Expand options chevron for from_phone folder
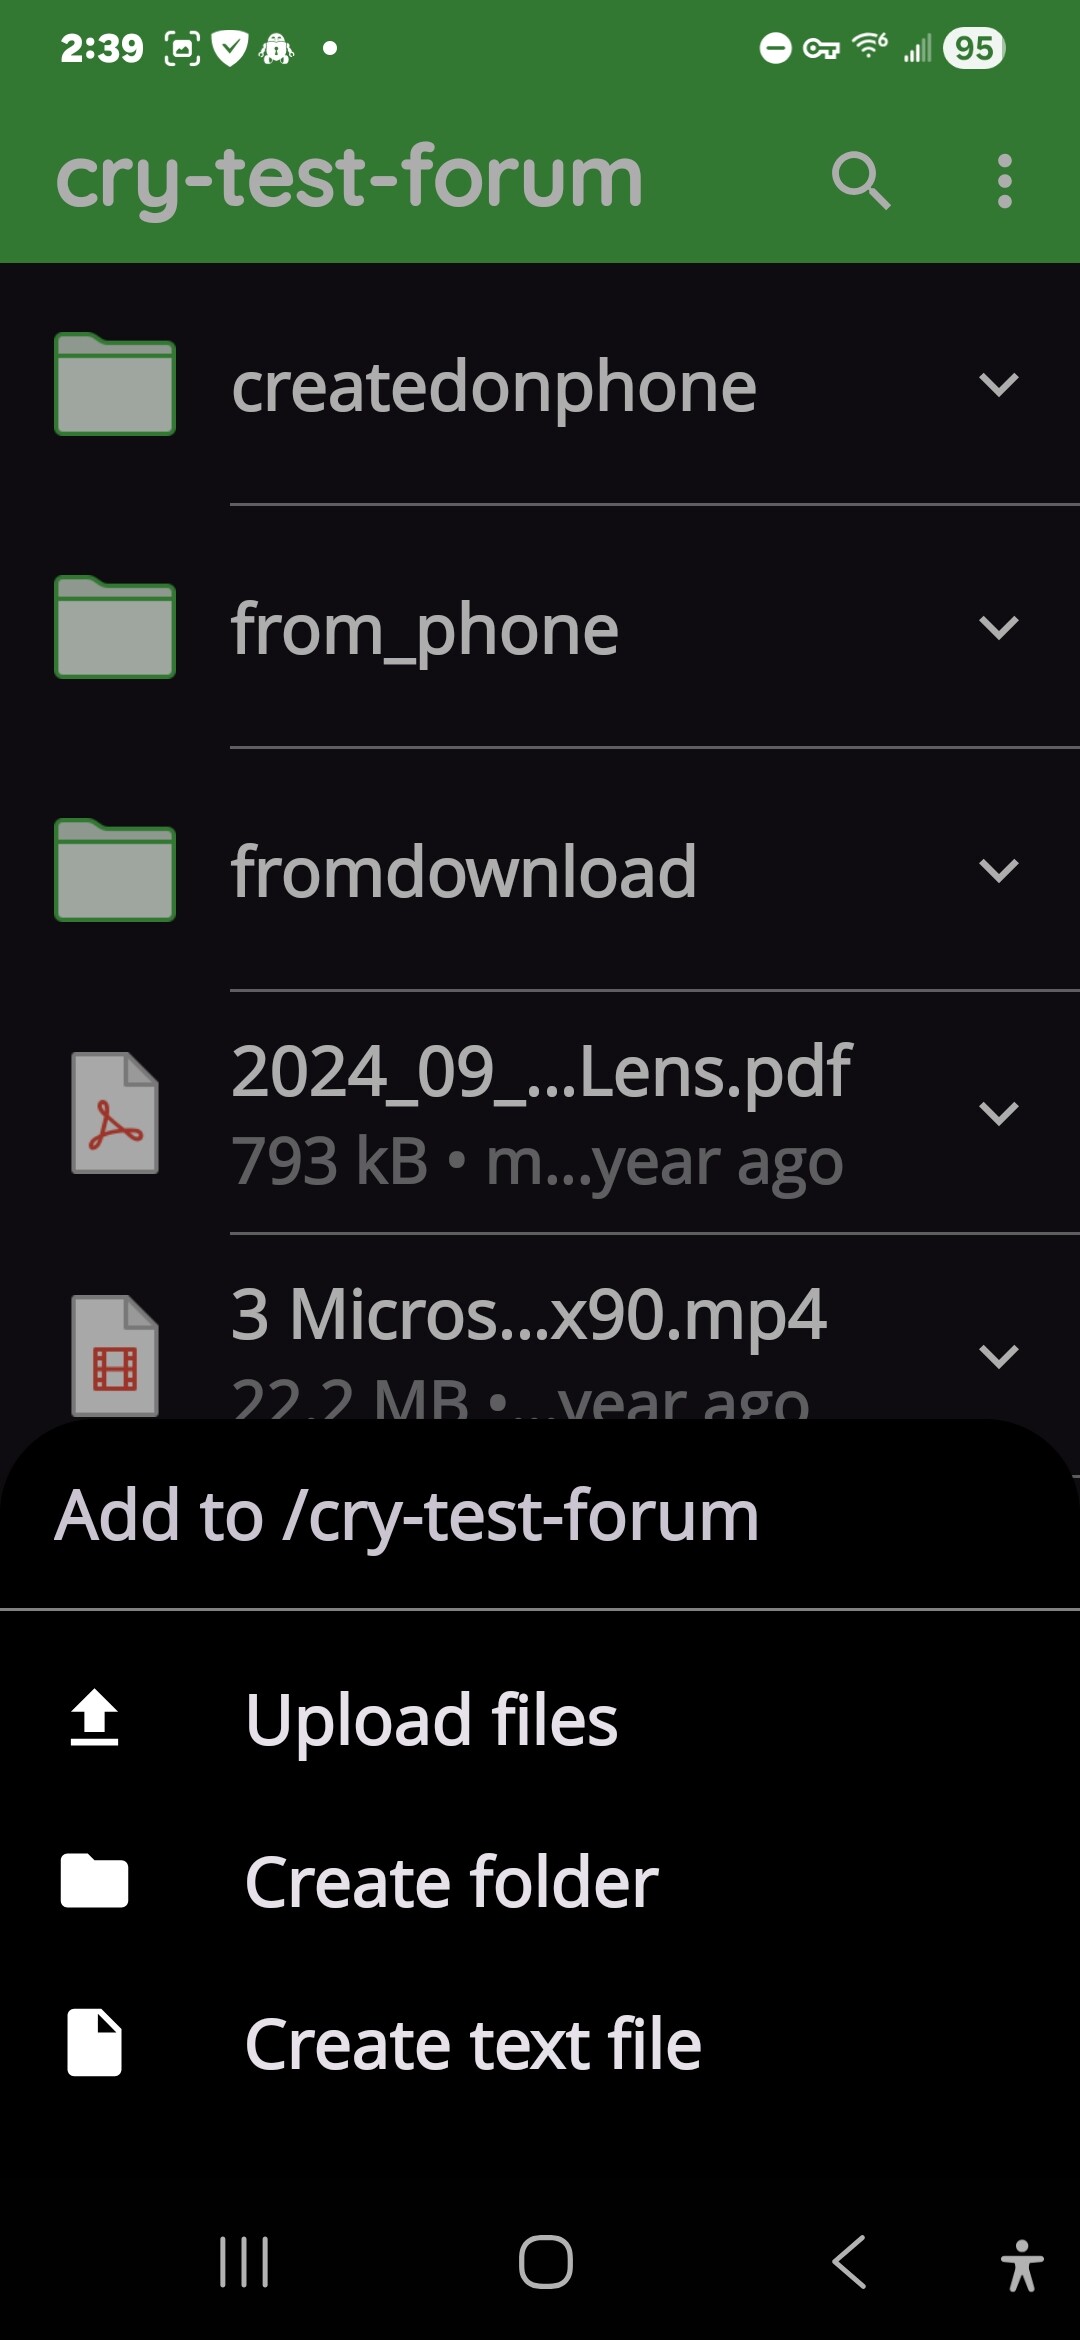This screenshot has height=2340, width=1080. click(998, 628)
